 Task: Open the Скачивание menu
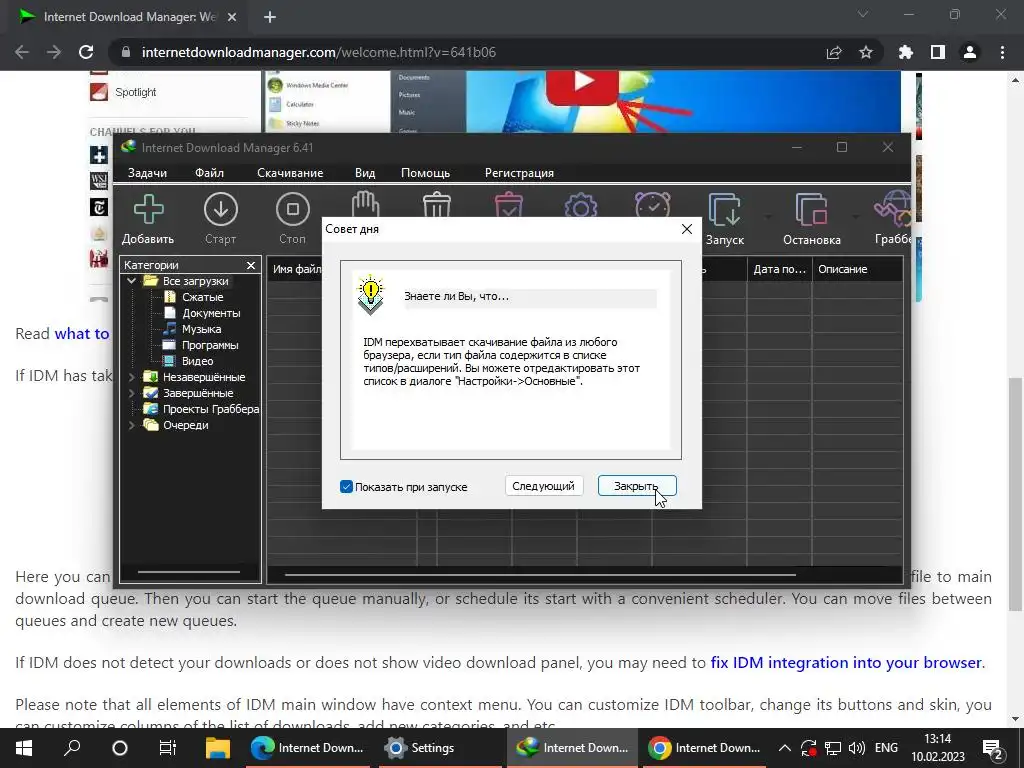pyautogui.click(x=290, y=173)
